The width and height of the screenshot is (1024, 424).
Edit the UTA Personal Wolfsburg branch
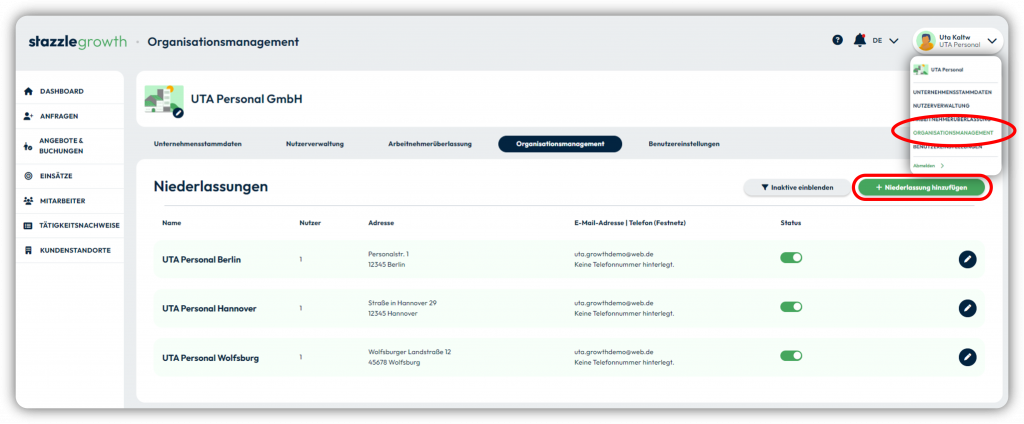tap(967, 357)
